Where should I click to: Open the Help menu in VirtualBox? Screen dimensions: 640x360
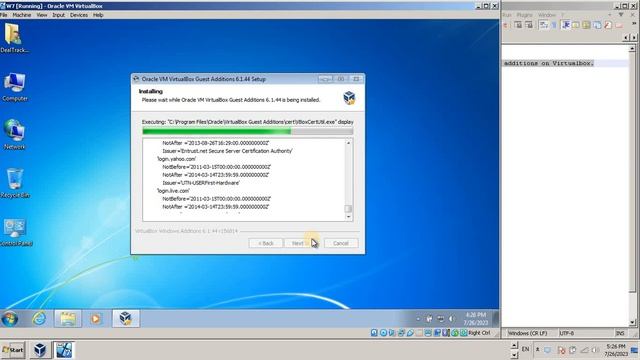coord(98,15)
